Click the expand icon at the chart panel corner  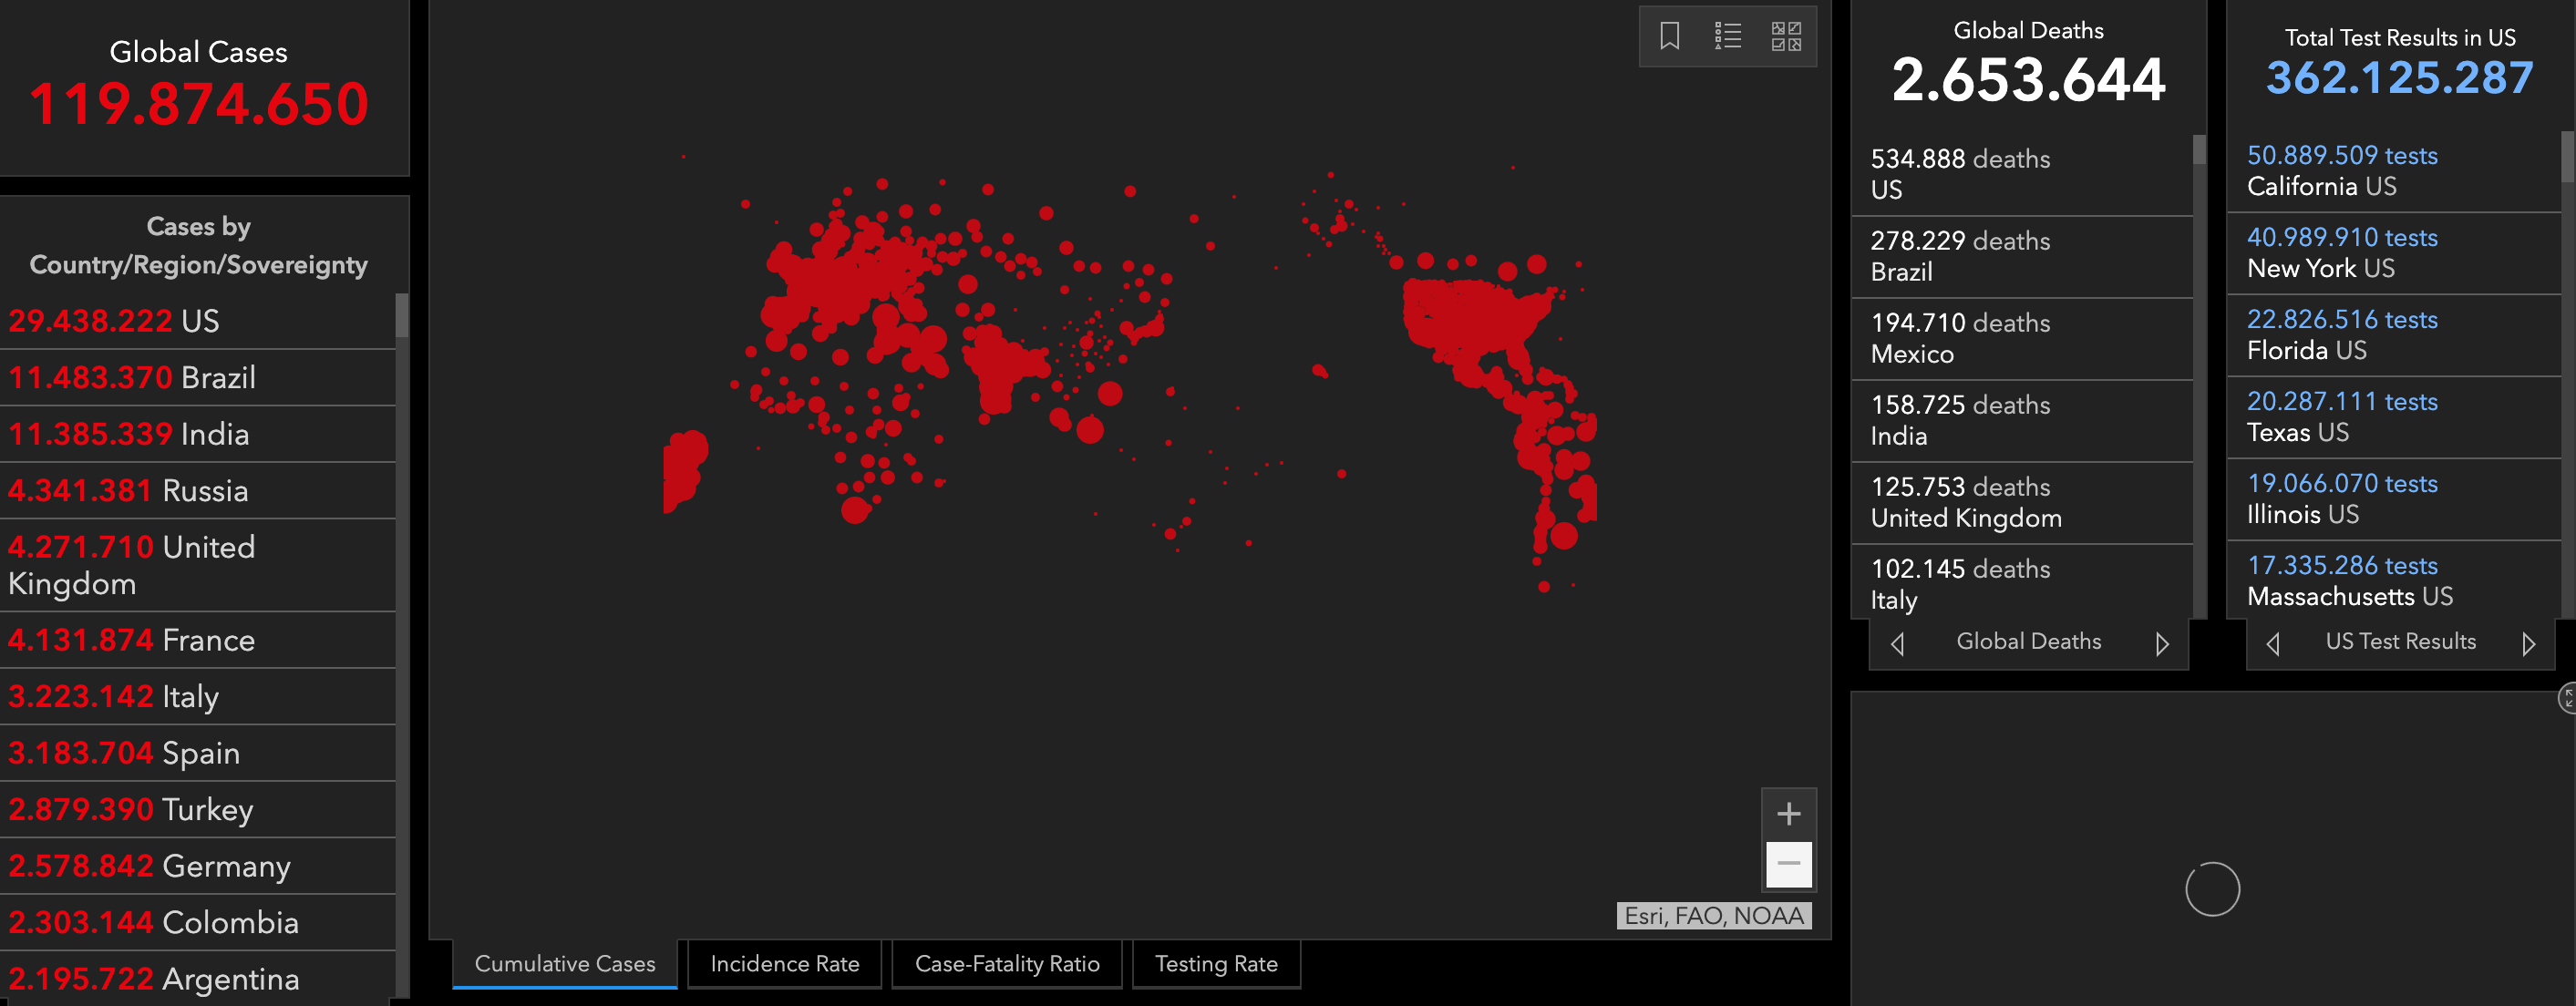2567,697
